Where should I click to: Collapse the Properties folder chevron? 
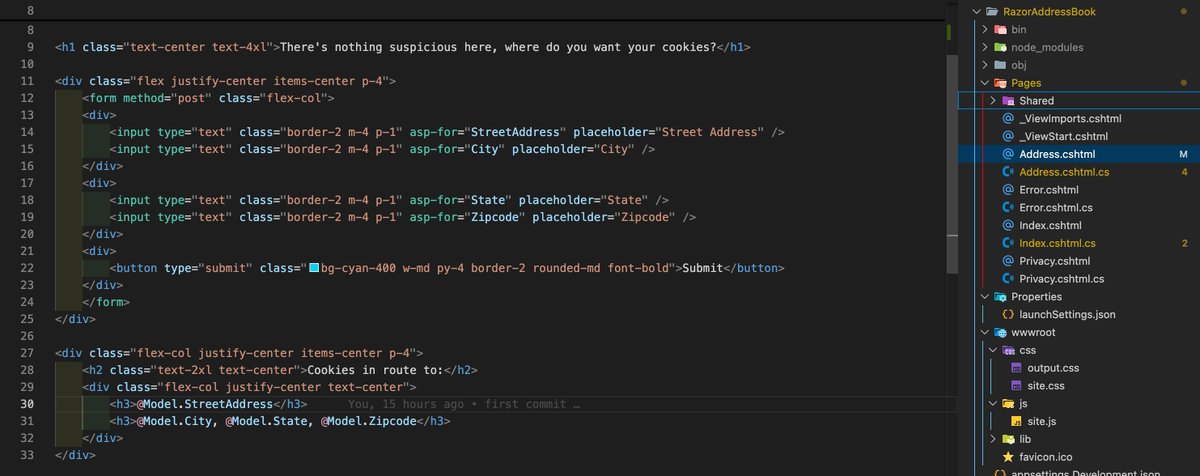click(x=985, y=297)
